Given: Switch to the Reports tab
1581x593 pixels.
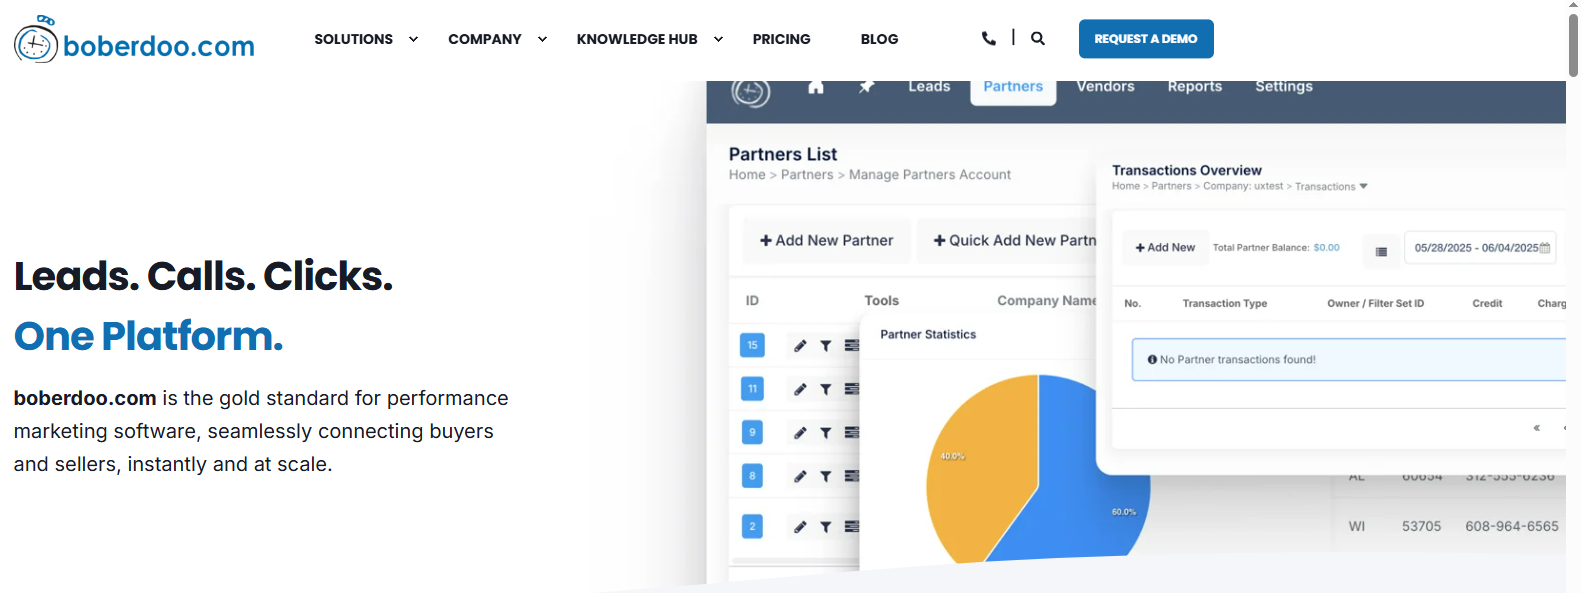Looking at the screenshot, I should pos(1195,87).
